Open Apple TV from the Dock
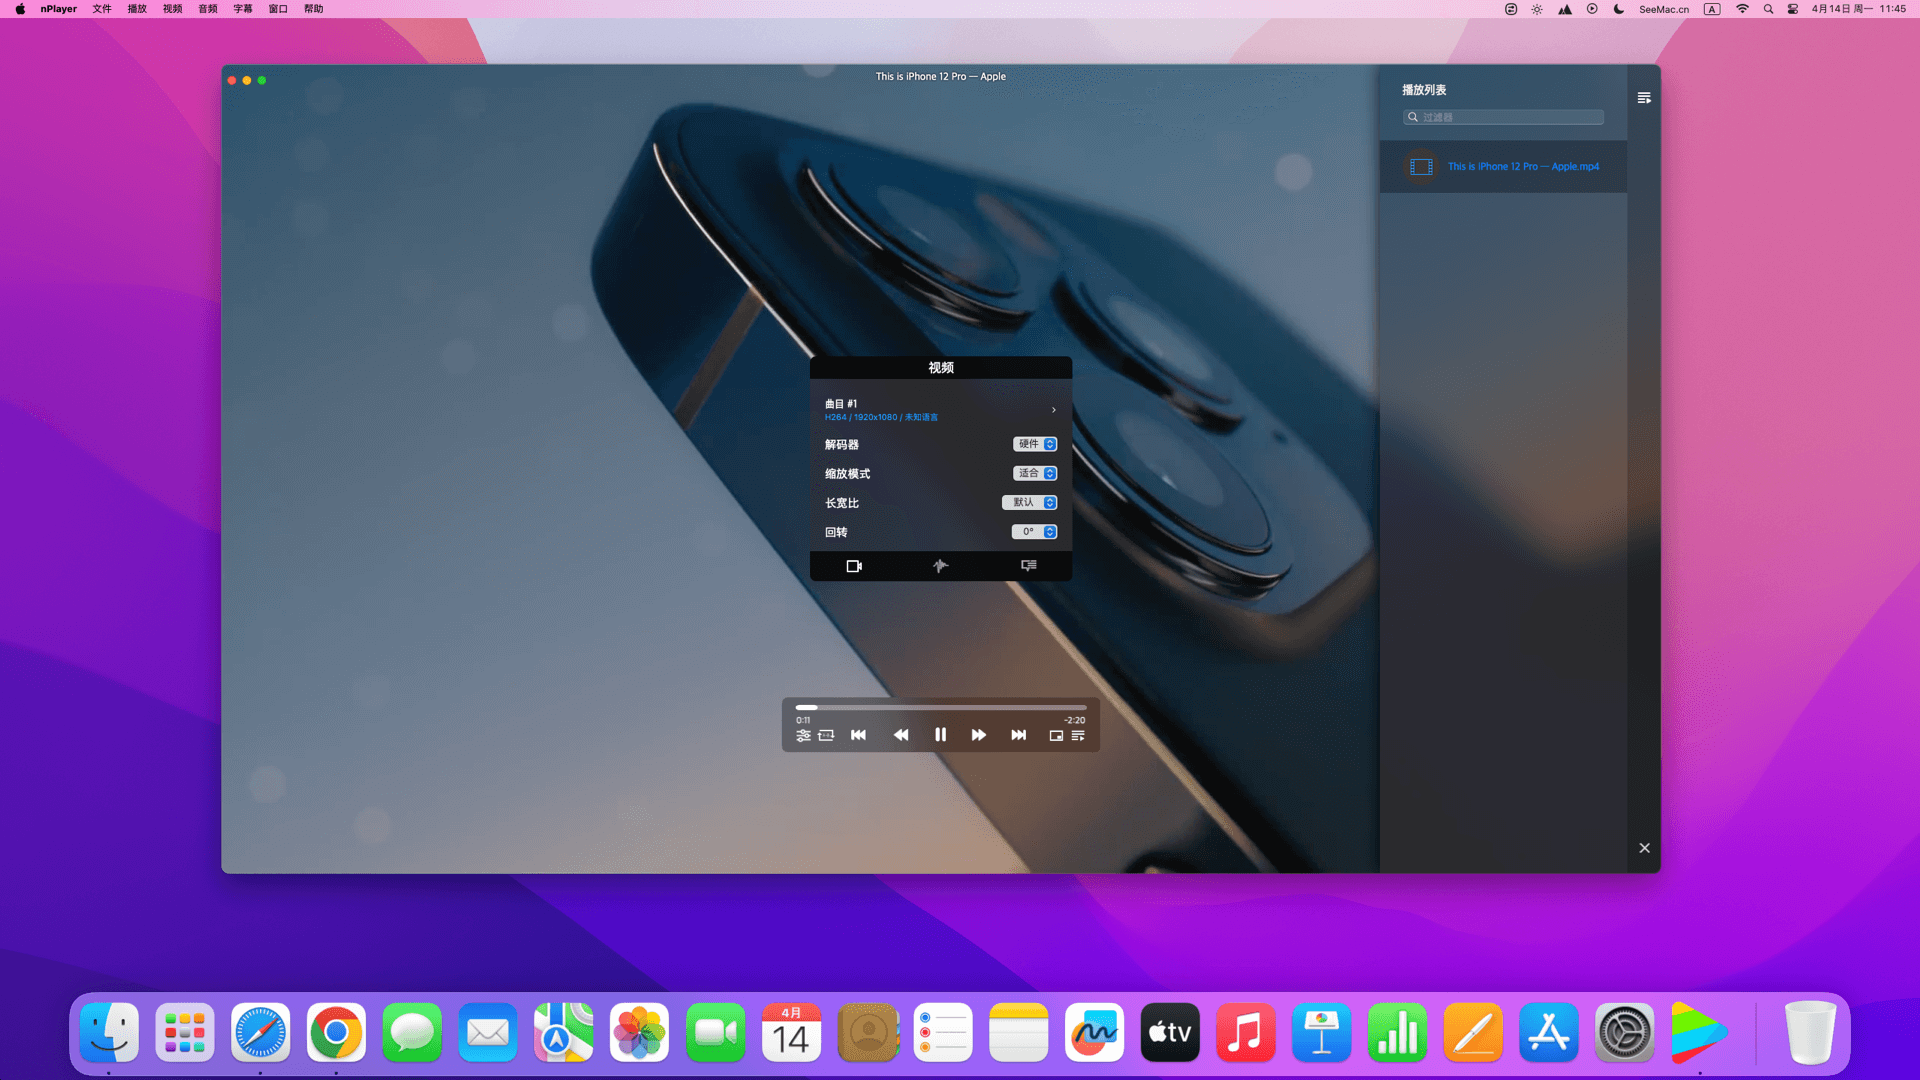The height and width of the screenshot is (1080, 1920). click(1170, 1032)
